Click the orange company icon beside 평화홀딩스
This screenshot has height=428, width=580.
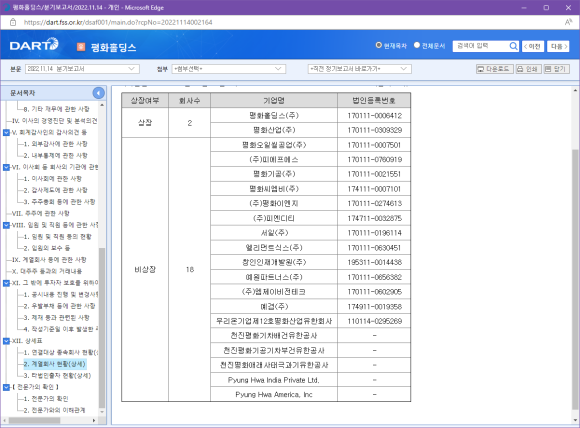click(81, 47)
